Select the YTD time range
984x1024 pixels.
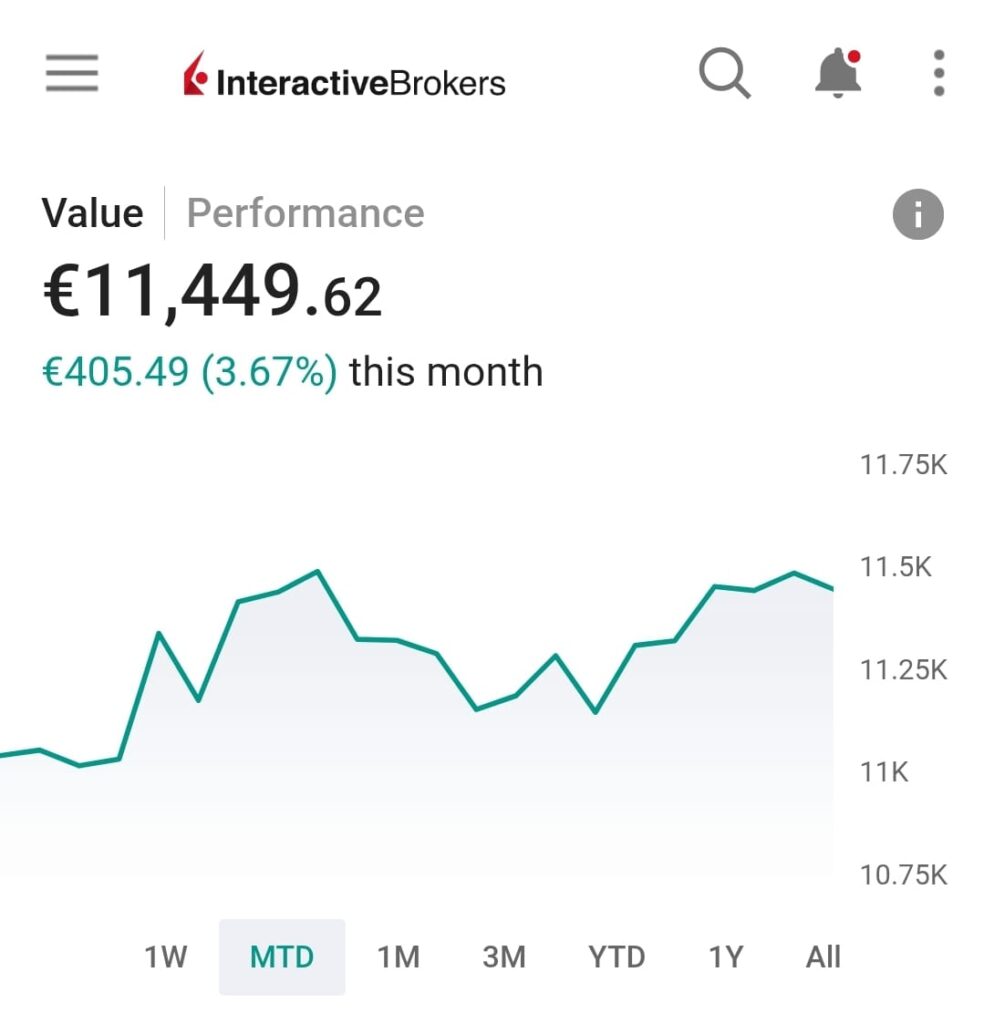616,957
